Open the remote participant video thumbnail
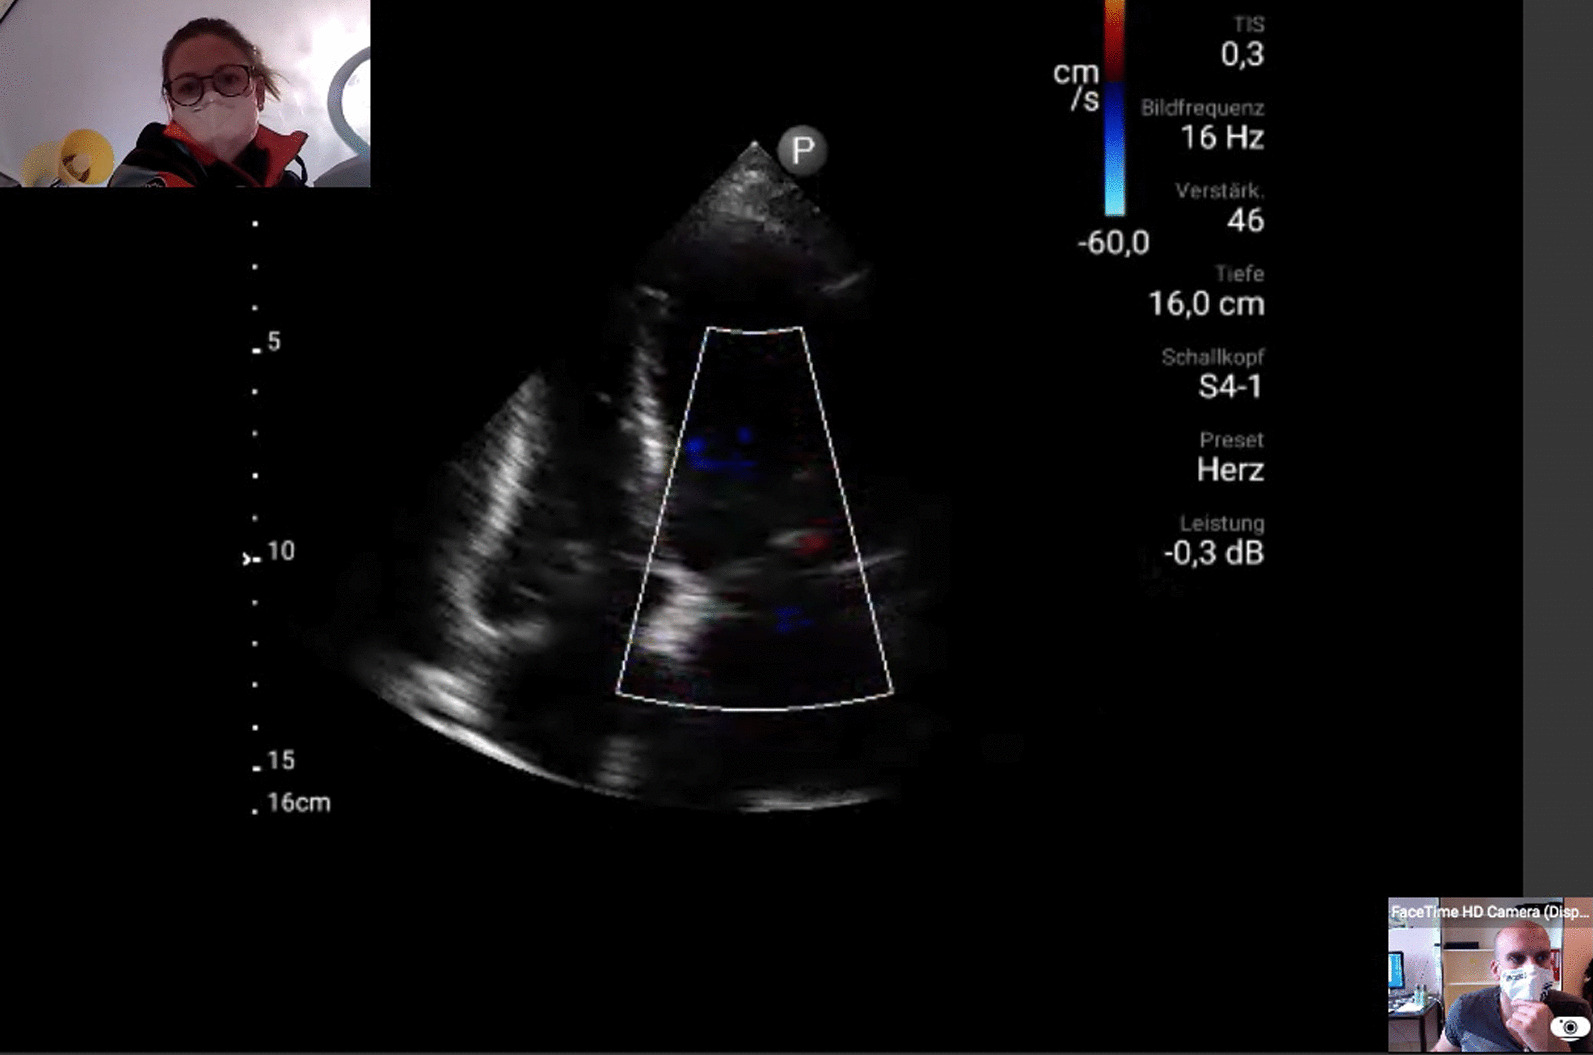 click(185, 93)
